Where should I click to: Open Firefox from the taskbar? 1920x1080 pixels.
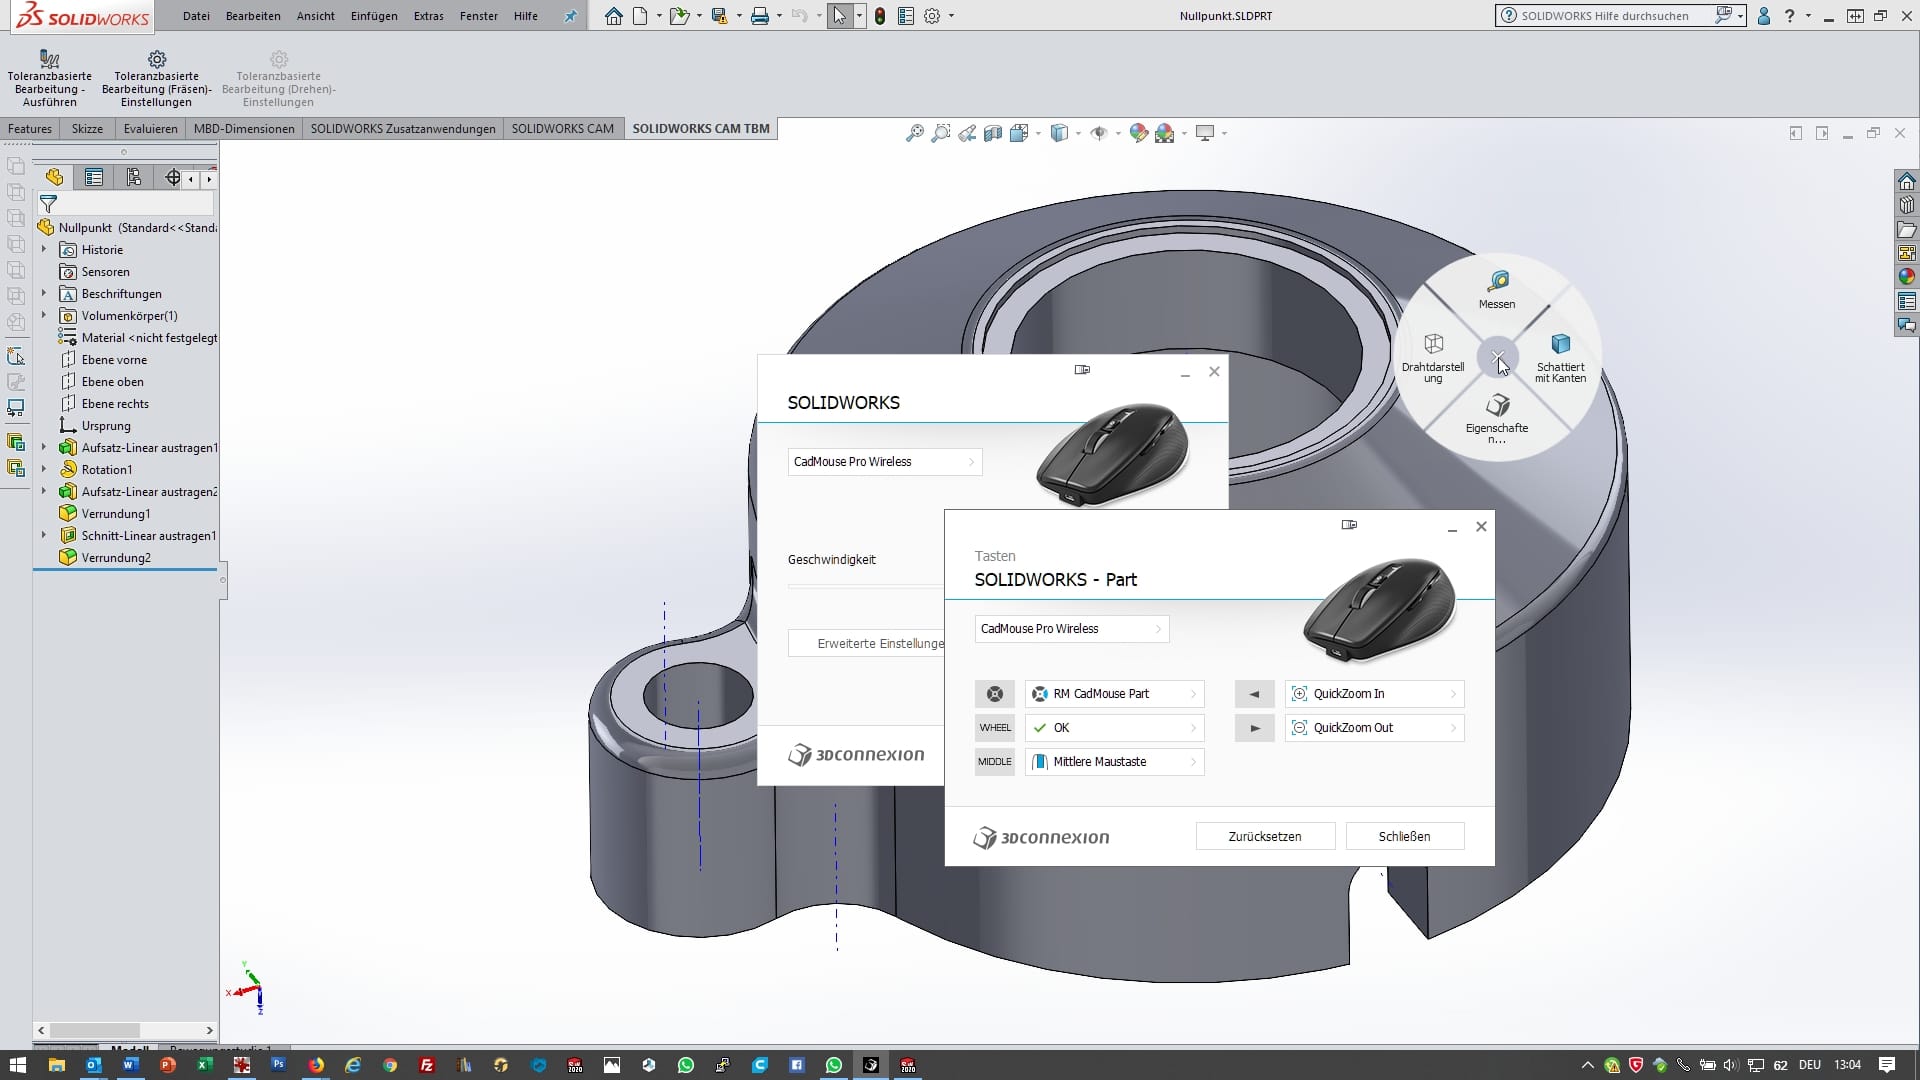tap(316, 1065)
